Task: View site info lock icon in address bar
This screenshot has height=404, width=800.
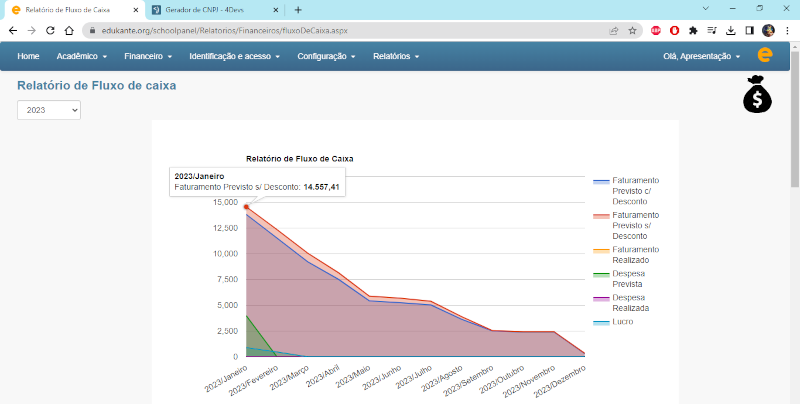Action: click(x=92, y=31)
